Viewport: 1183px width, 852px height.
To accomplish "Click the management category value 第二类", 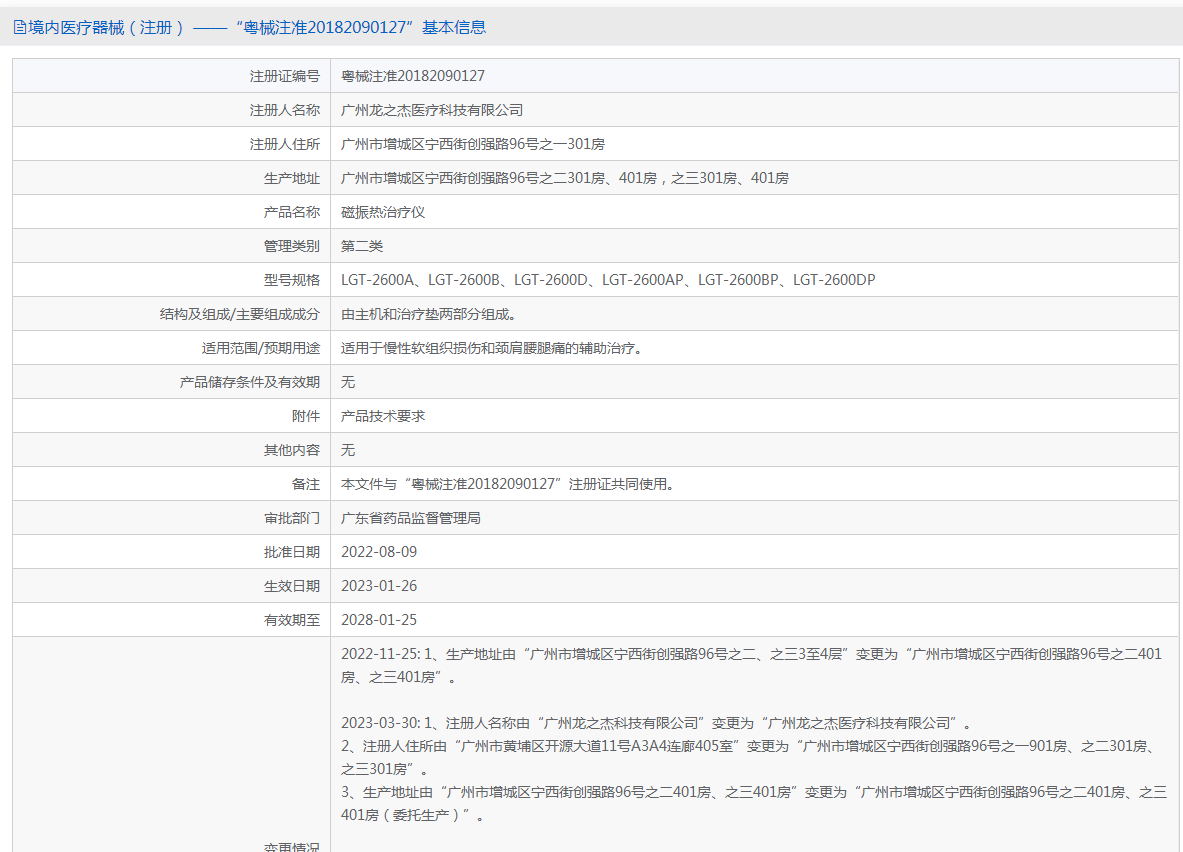I will coord(362,246).
